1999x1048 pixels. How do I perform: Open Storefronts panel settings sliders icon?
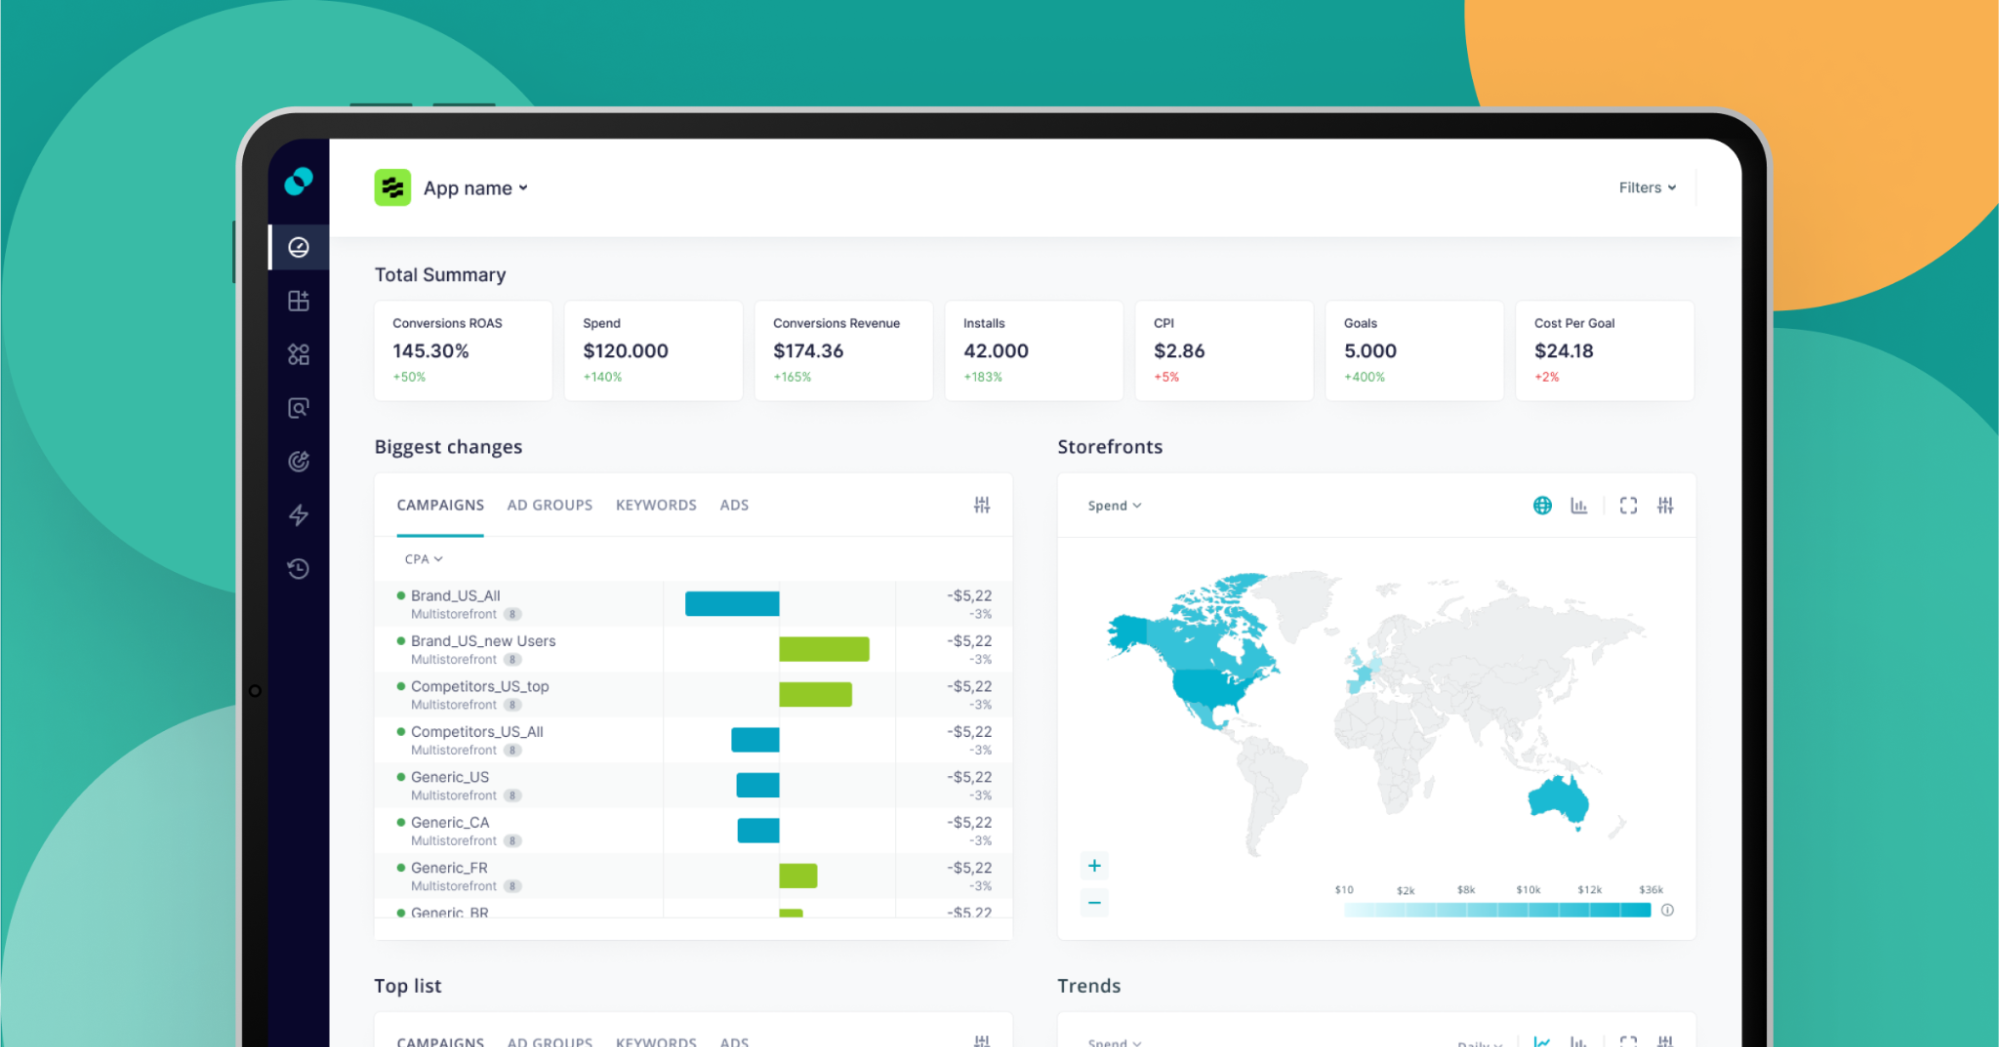coord(1665,506)
